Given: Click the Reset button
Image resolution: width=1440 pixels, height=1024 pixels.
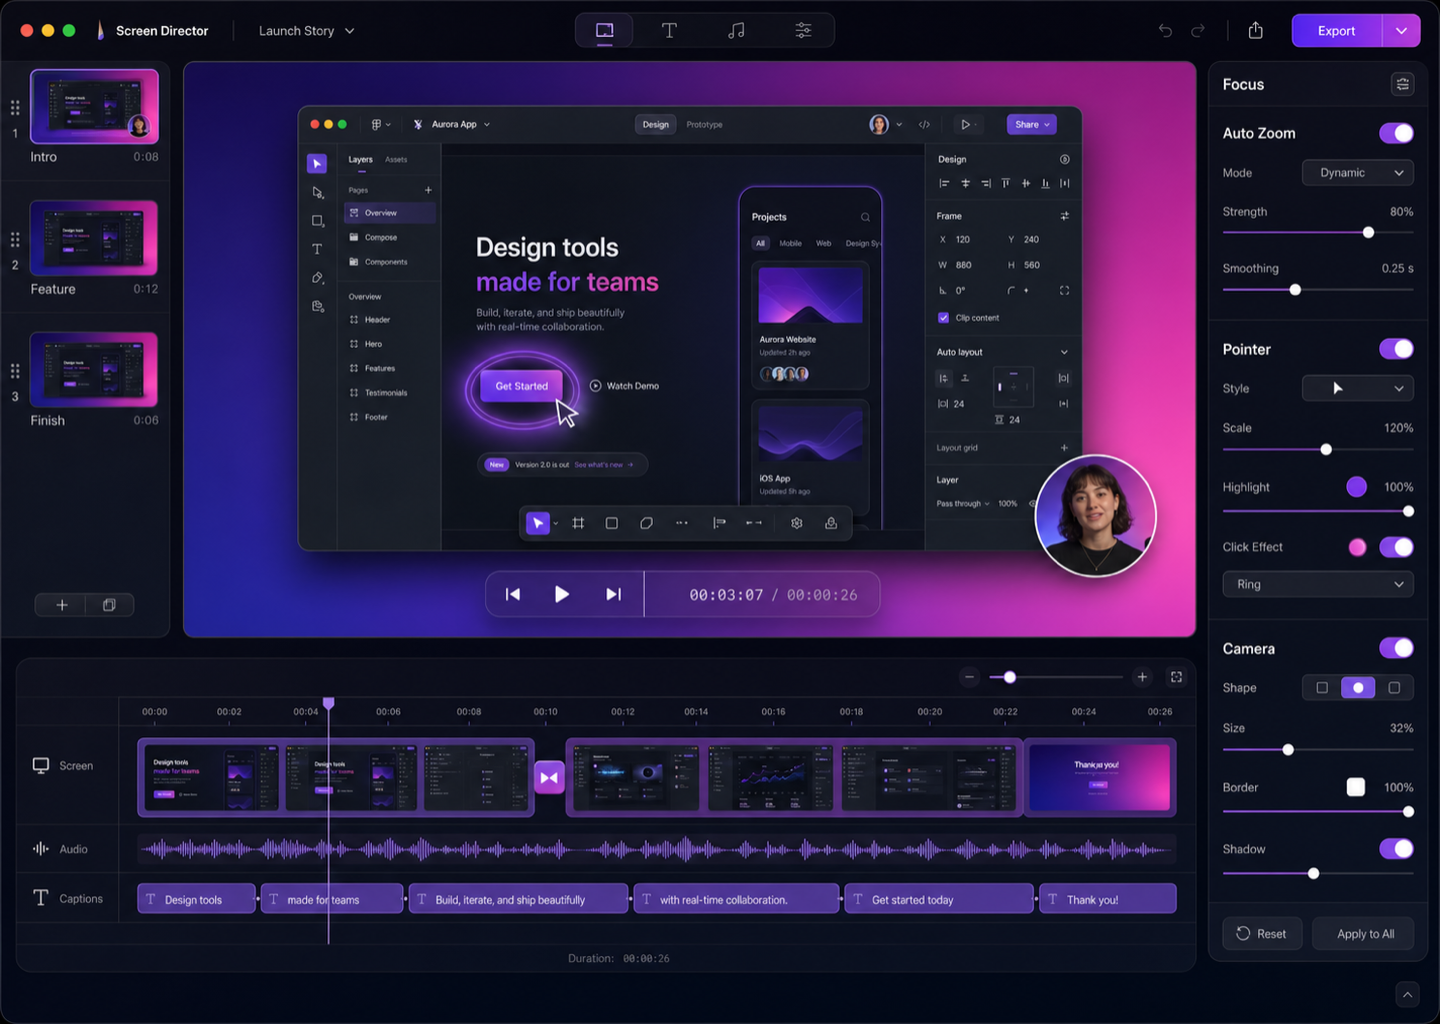Looking at the screenshot, I should pos(1262,934).
